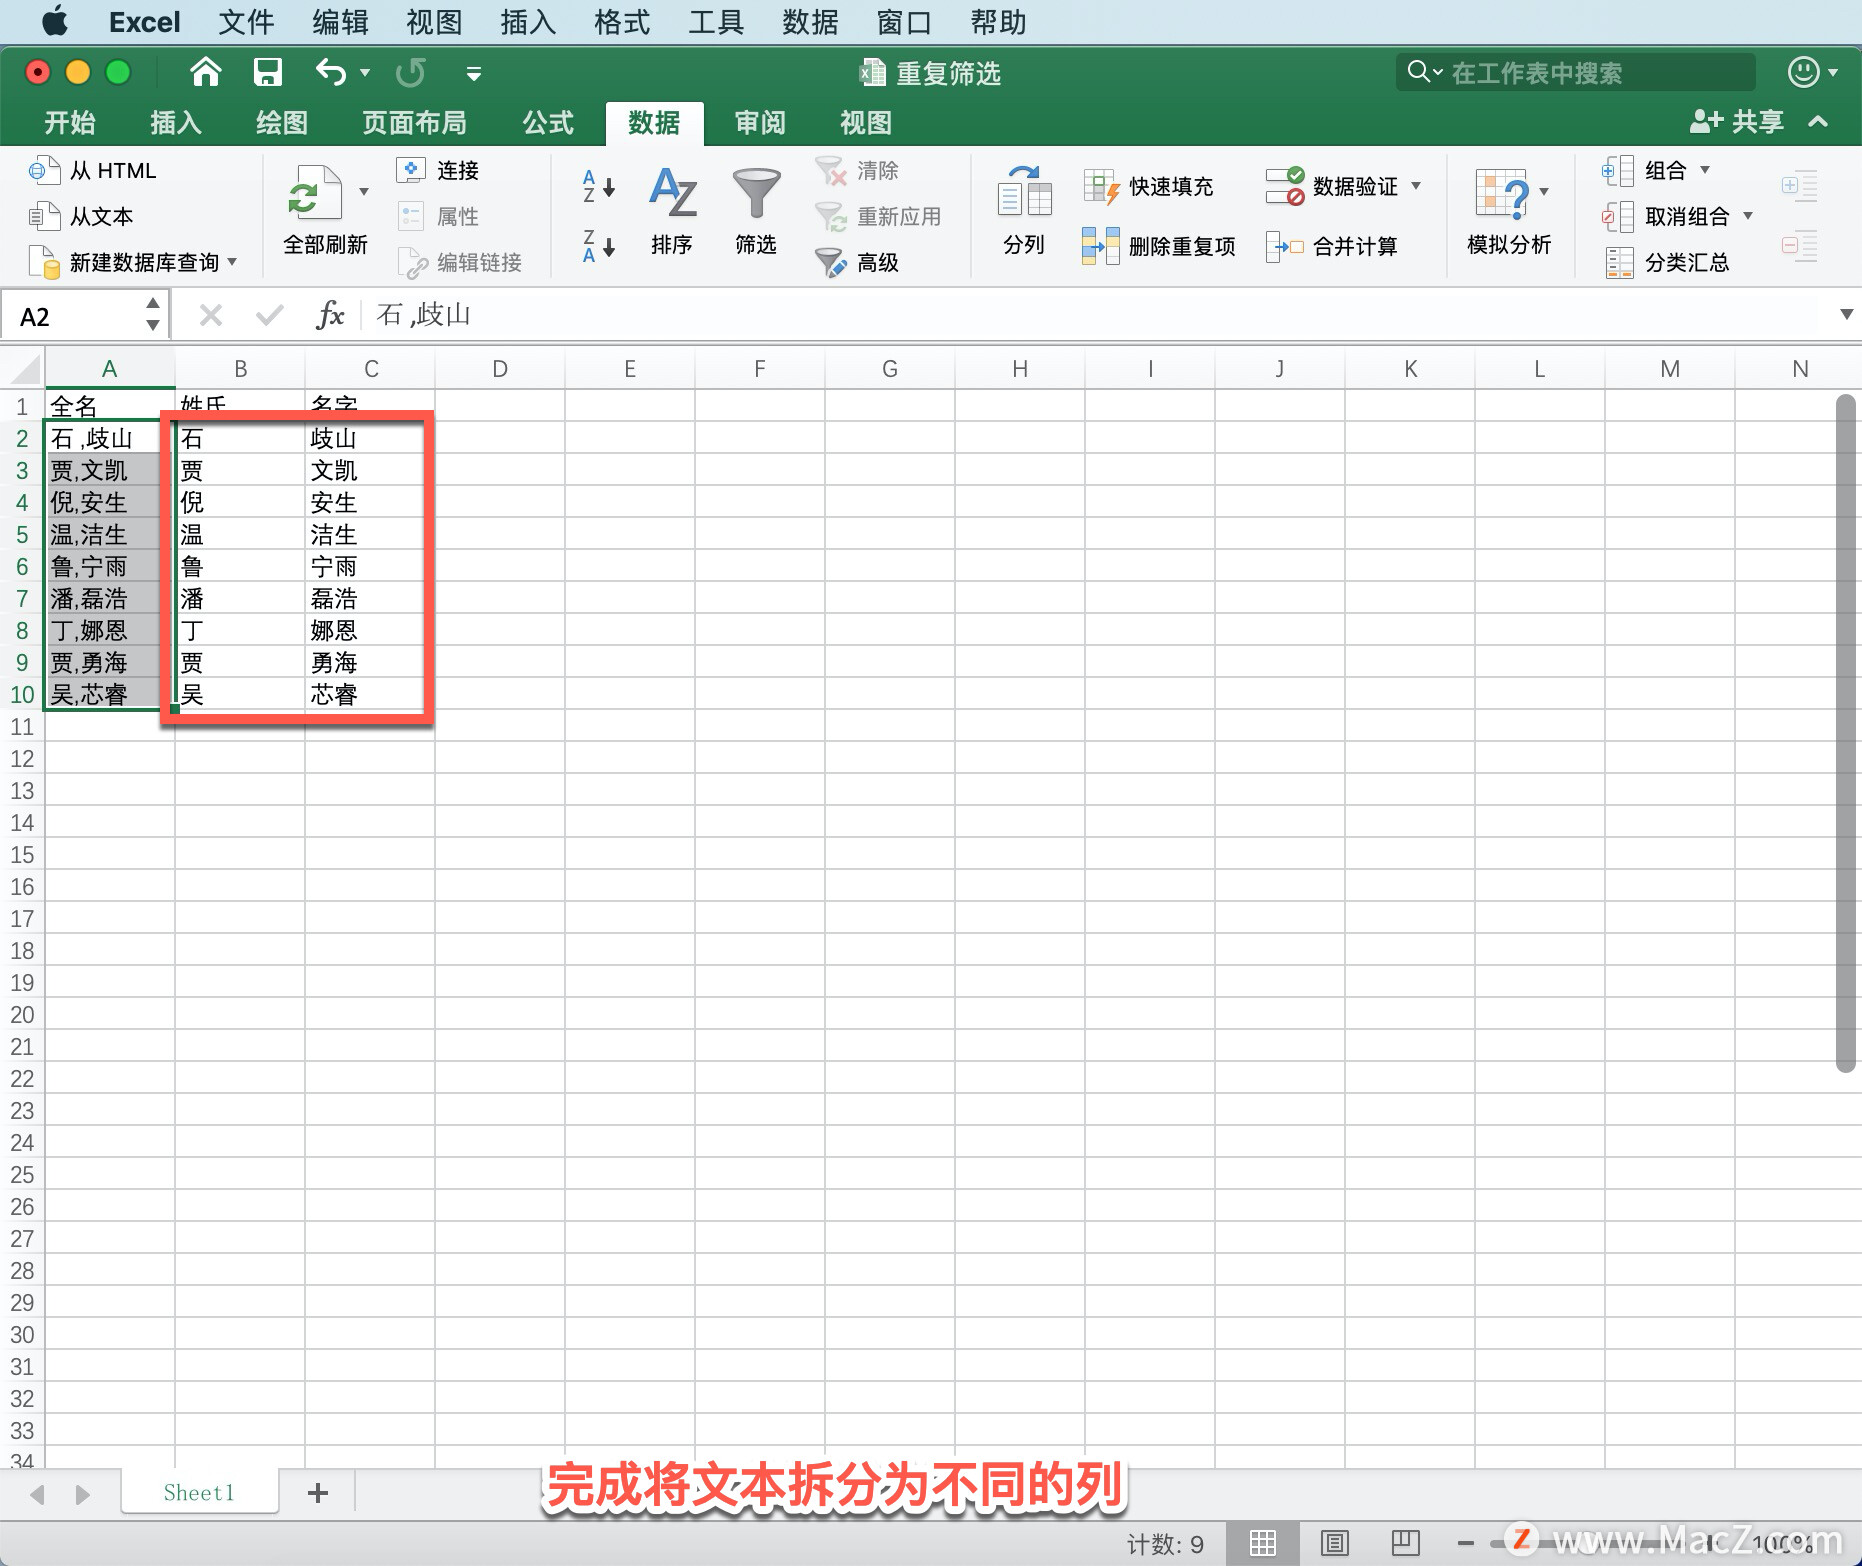
Task: Expand the 数据验证 dropdown arrow
Action: [1416, 186]
